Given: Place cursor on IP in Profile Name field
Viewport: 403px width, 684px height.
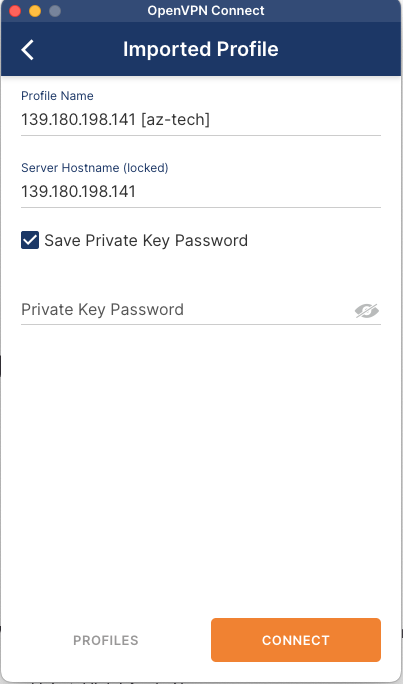Looking at the screenshot, I should (79, 120).
